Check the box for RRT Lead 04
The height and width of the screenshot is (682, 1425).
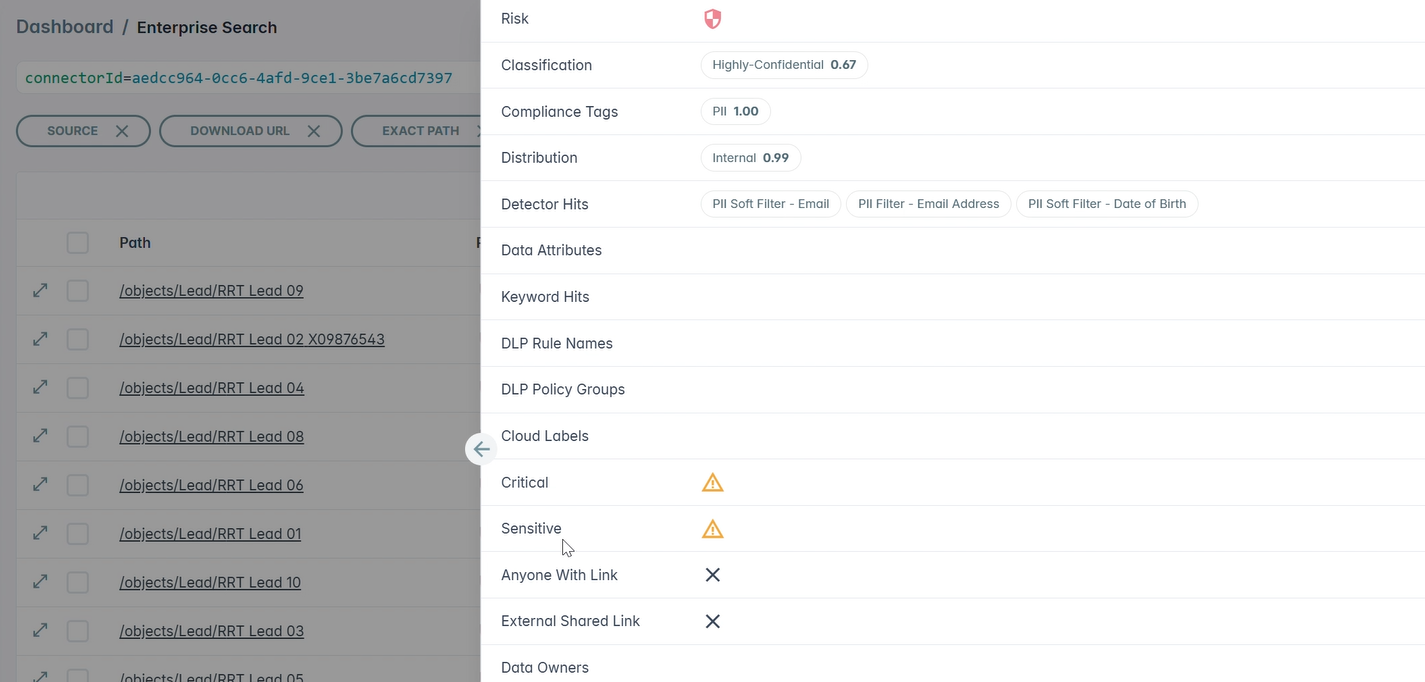point(78,388)
